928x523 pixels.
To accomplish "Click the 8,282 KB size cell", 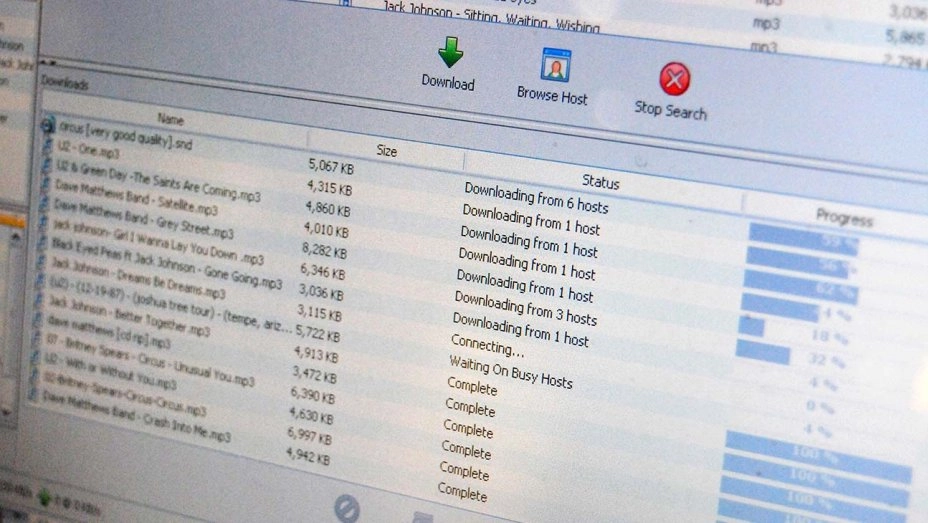I will (324, 250).
